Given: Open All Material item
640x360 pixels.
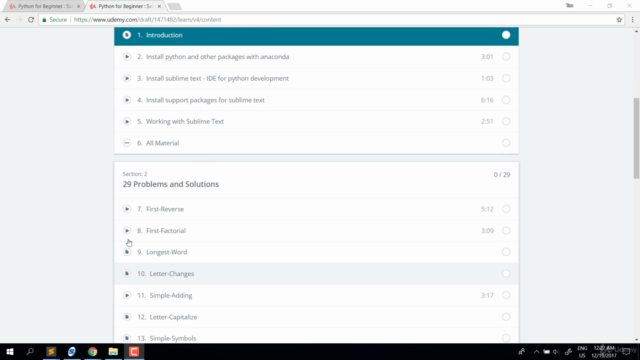Looking at the screenshot, I should click(x=316, y=143).
